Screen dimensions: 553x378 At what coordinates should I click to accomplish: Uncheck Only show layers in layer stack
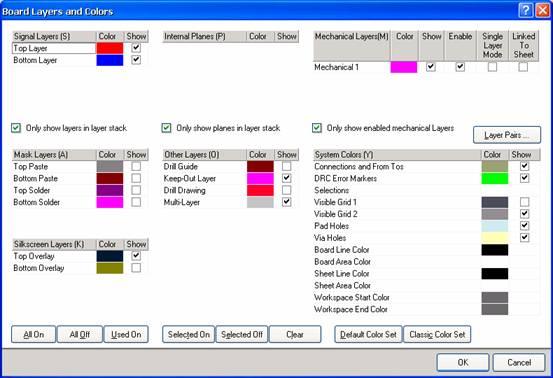[16, 128]
